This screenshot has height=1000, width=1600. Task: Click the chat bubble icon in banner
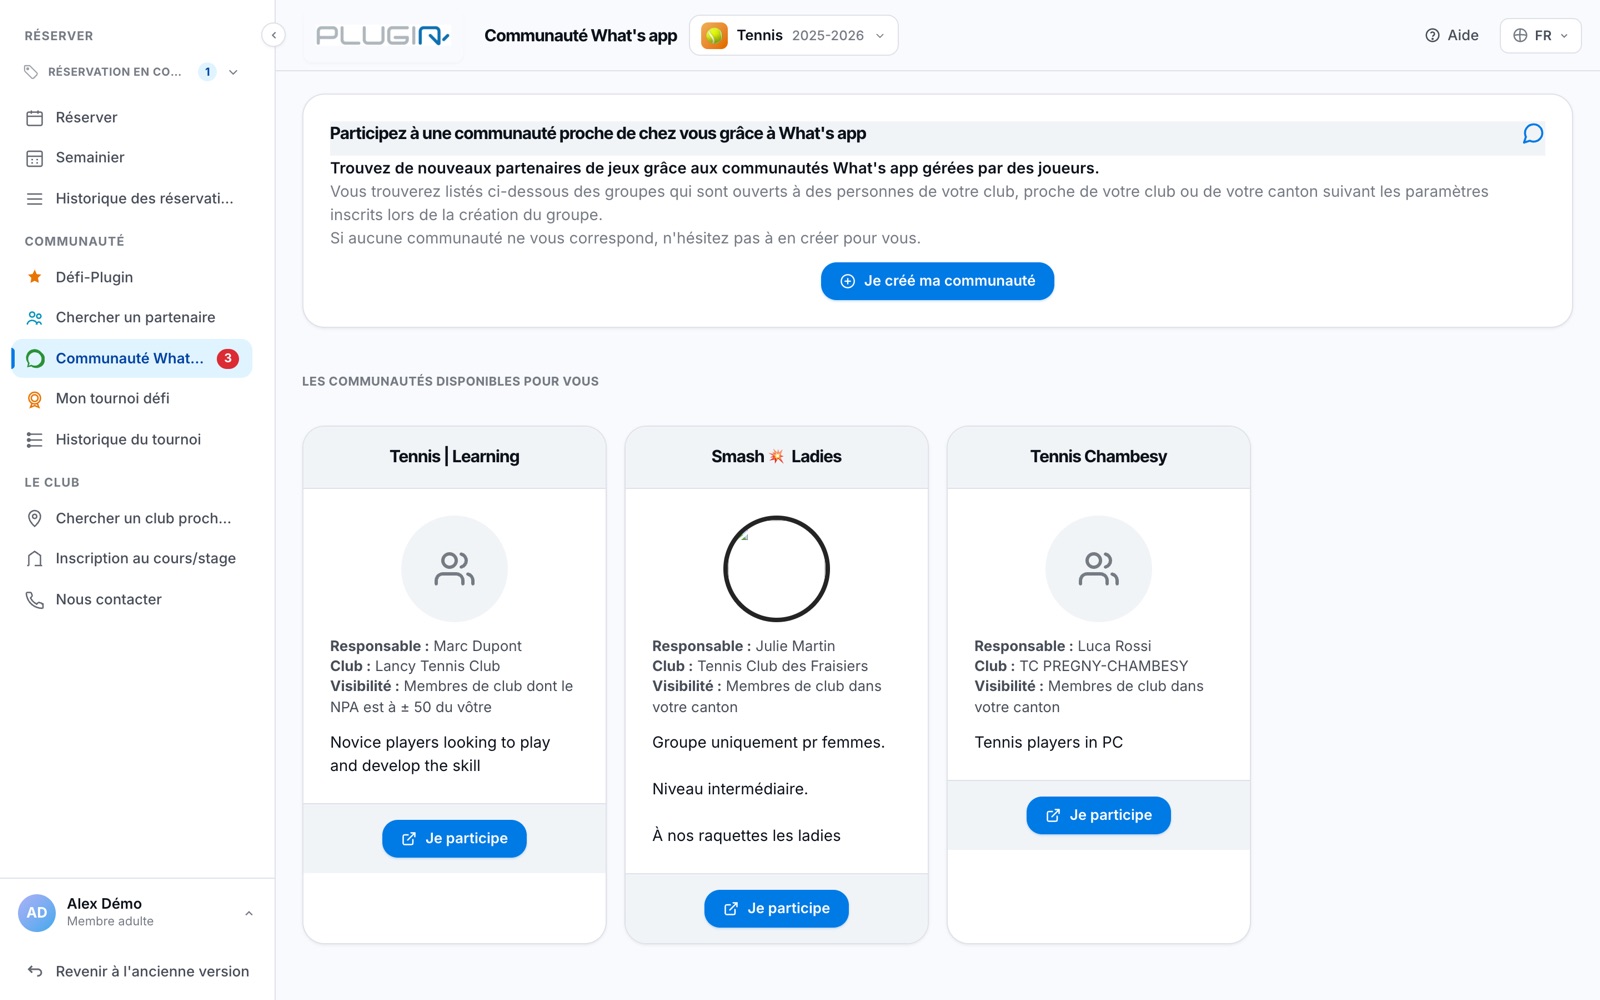(1532, 134)
